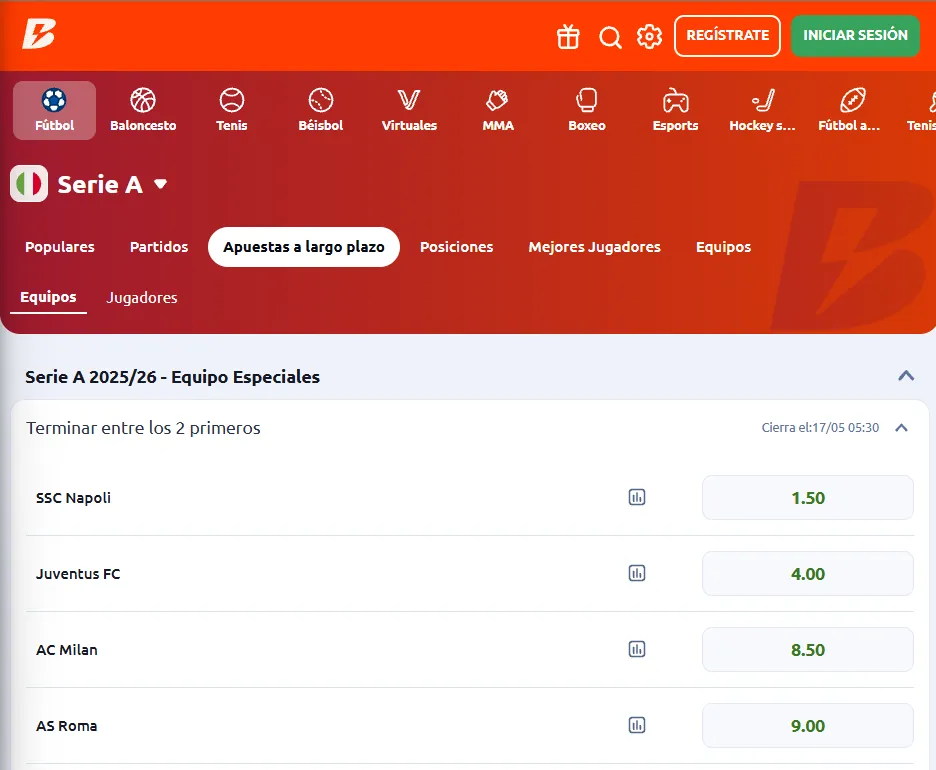Collapse the Serie A 2025/26 Equipo Especiales section
The width and height of the screenshot is (936, 770).
click(906, 376)
